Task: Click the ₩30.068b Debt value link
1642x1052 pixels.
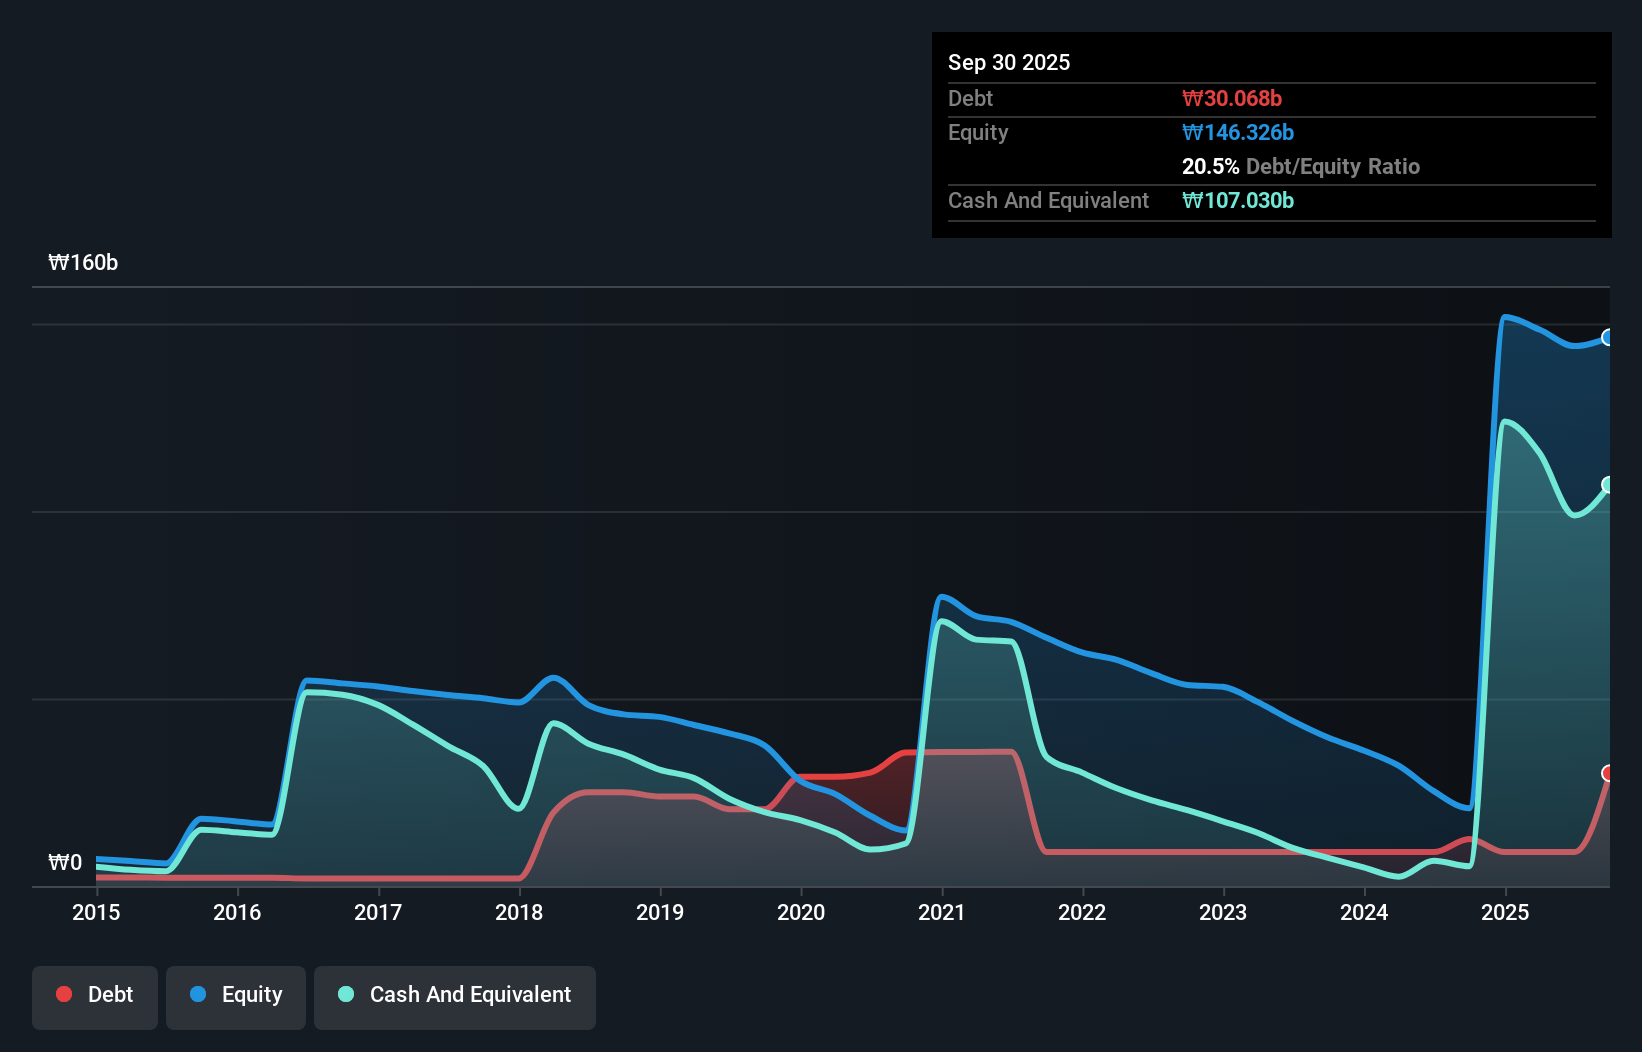Action: tap(1234, 98)
